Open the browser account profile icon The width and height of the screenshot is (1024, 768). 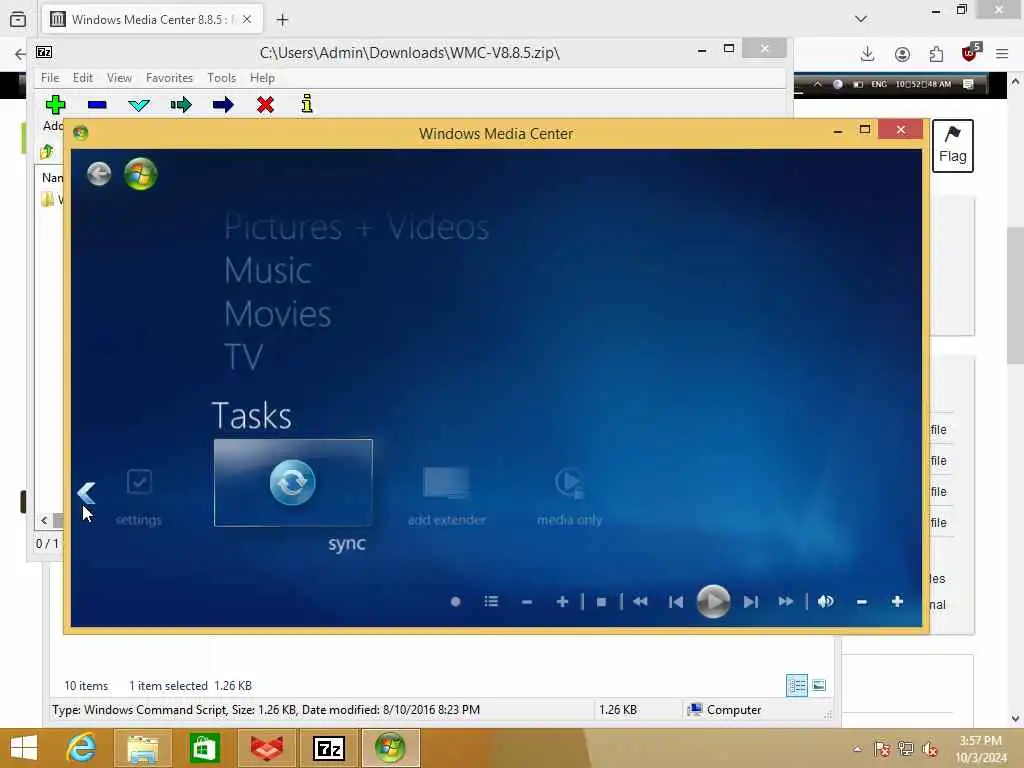coord(902,54)
